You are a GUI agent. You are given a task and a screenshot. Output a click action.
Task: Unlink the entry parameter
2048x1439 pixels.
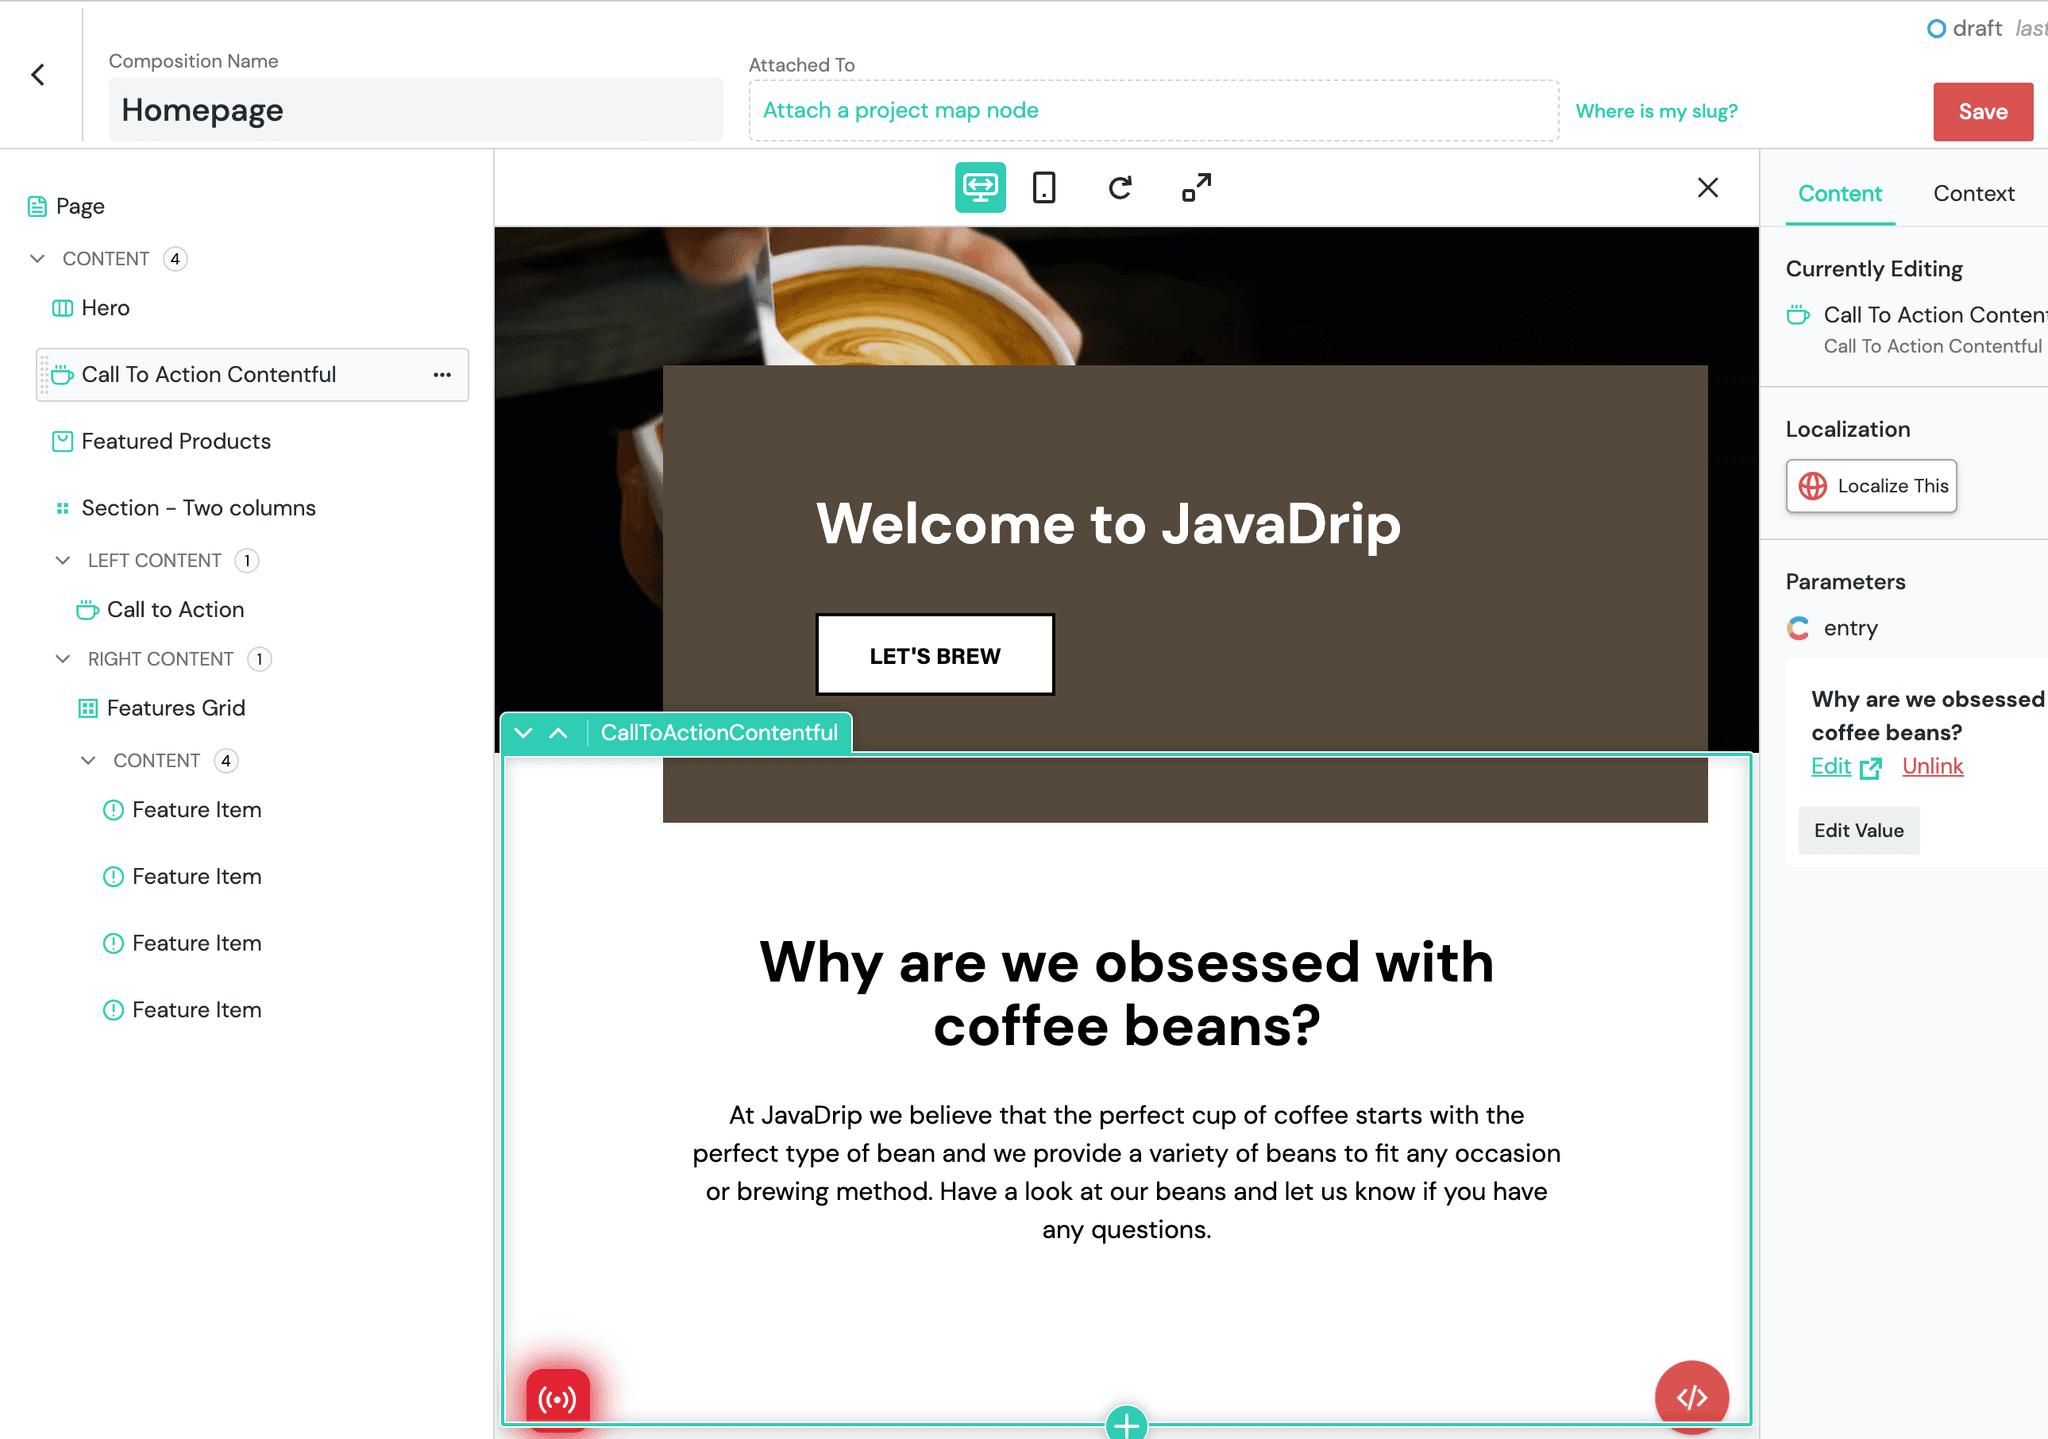point(1932,766)
